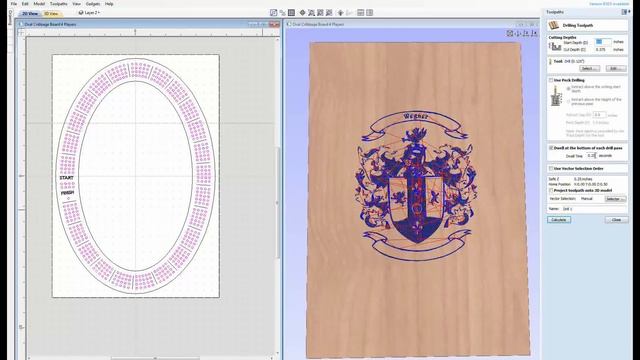Click the 2D window title 'Oval Cribbage Board 4 Players'
The width and height of the screenshot is (640, 360).
point(50,24)
